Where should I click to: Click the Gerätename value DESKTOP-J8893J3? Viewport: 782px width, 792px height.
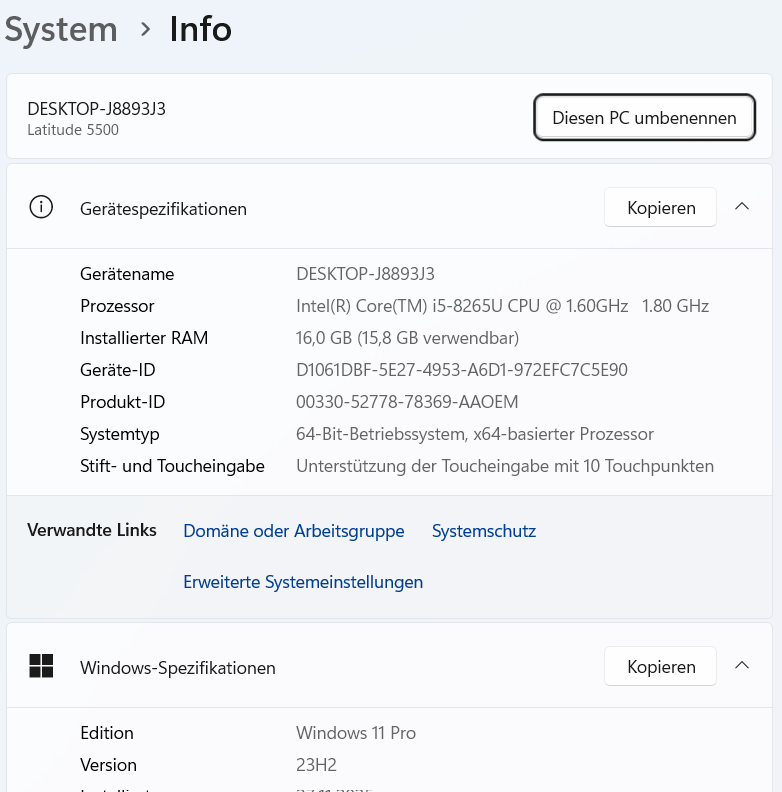365,274
